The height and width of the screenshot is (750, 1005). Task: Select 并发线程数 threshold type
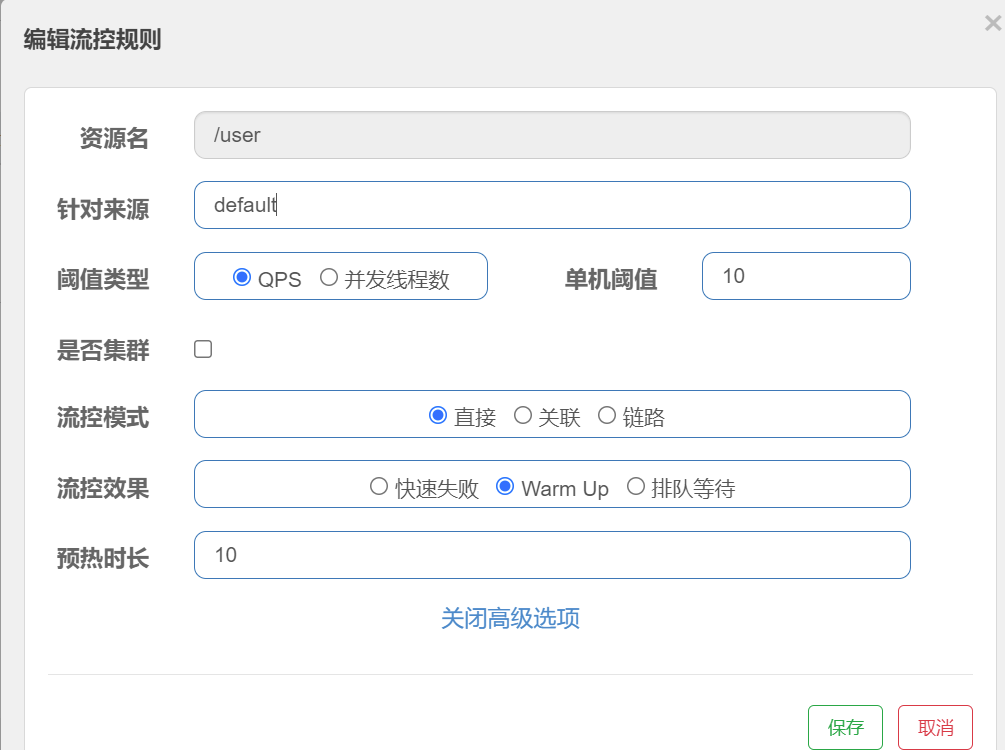click(329, 277)
